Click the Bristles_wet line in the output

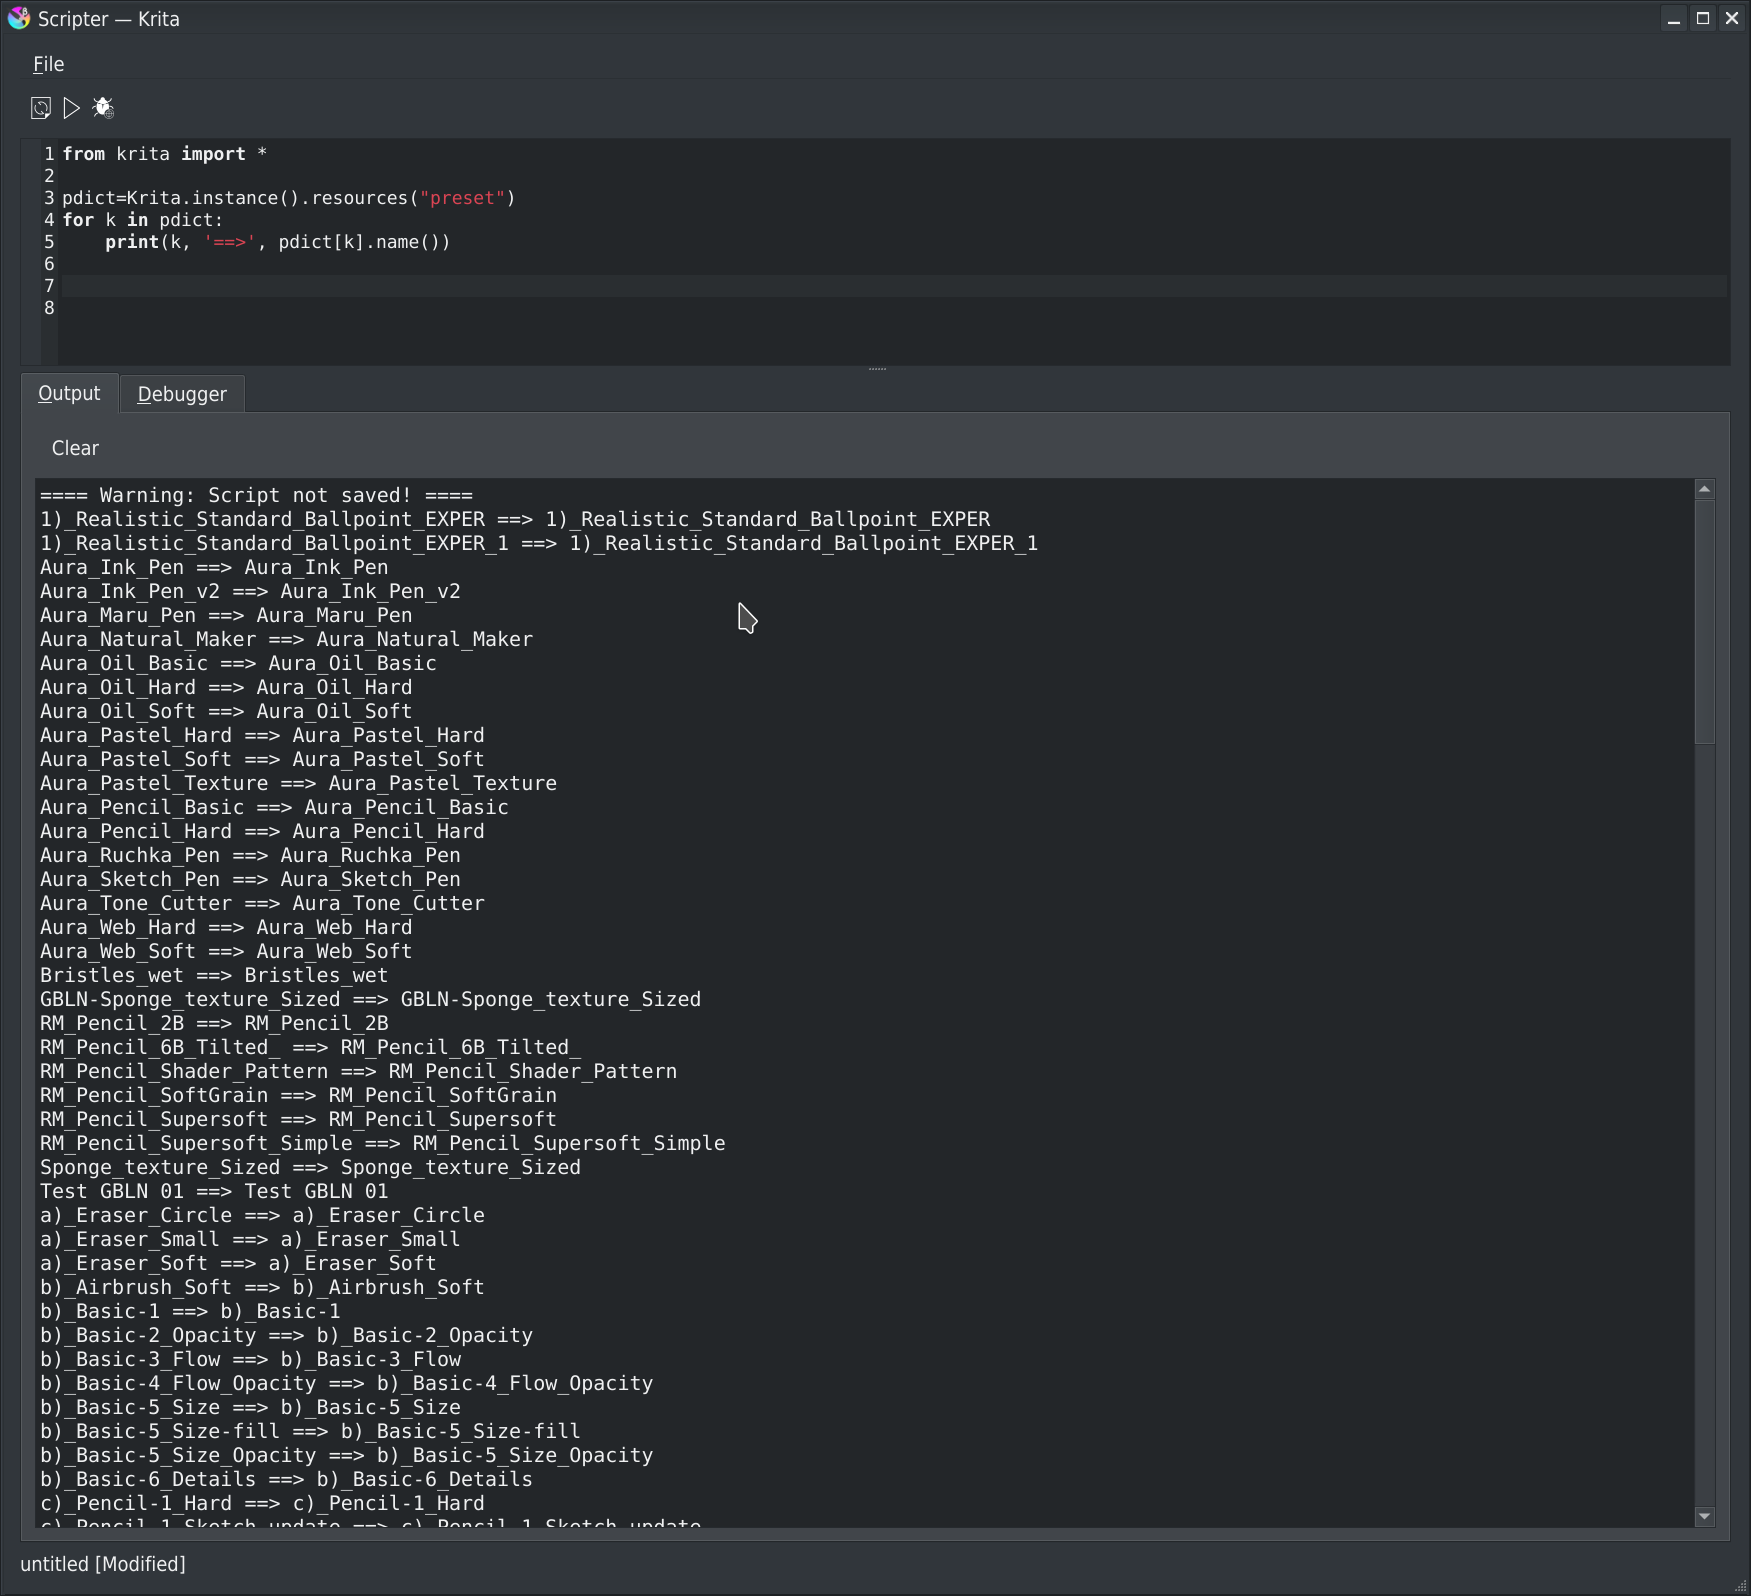(x=214, y=975)
